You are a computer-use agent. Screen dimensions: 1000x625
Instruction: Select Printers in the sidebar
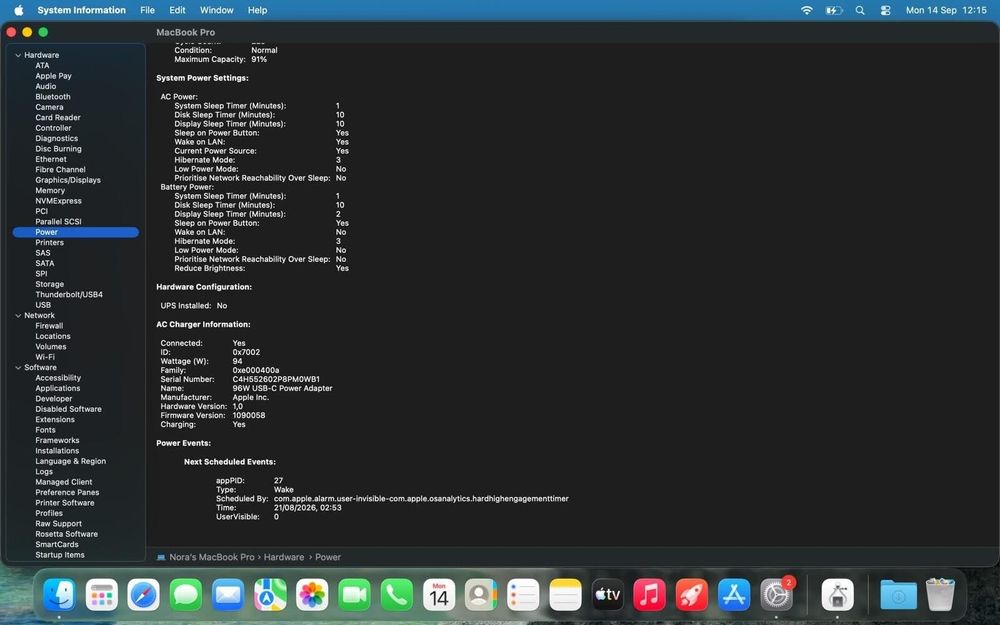coord(50,242)
